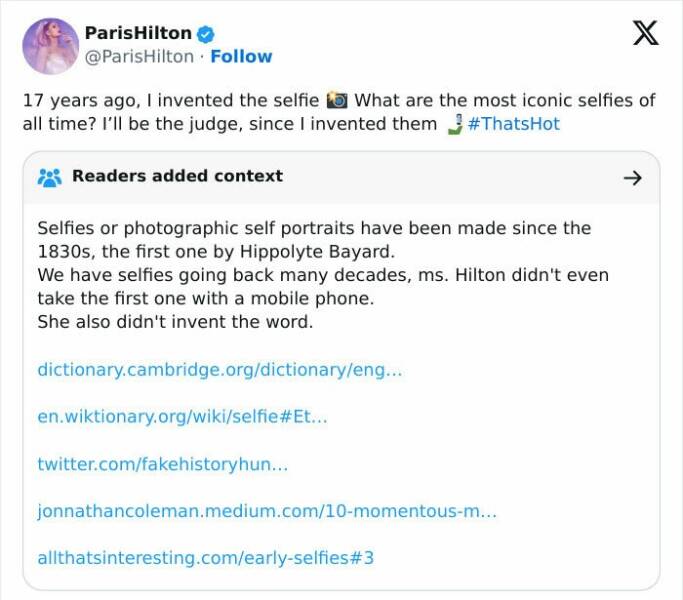Open the twitter.com/fakehistoryhun link

click(x=162, y=463)
